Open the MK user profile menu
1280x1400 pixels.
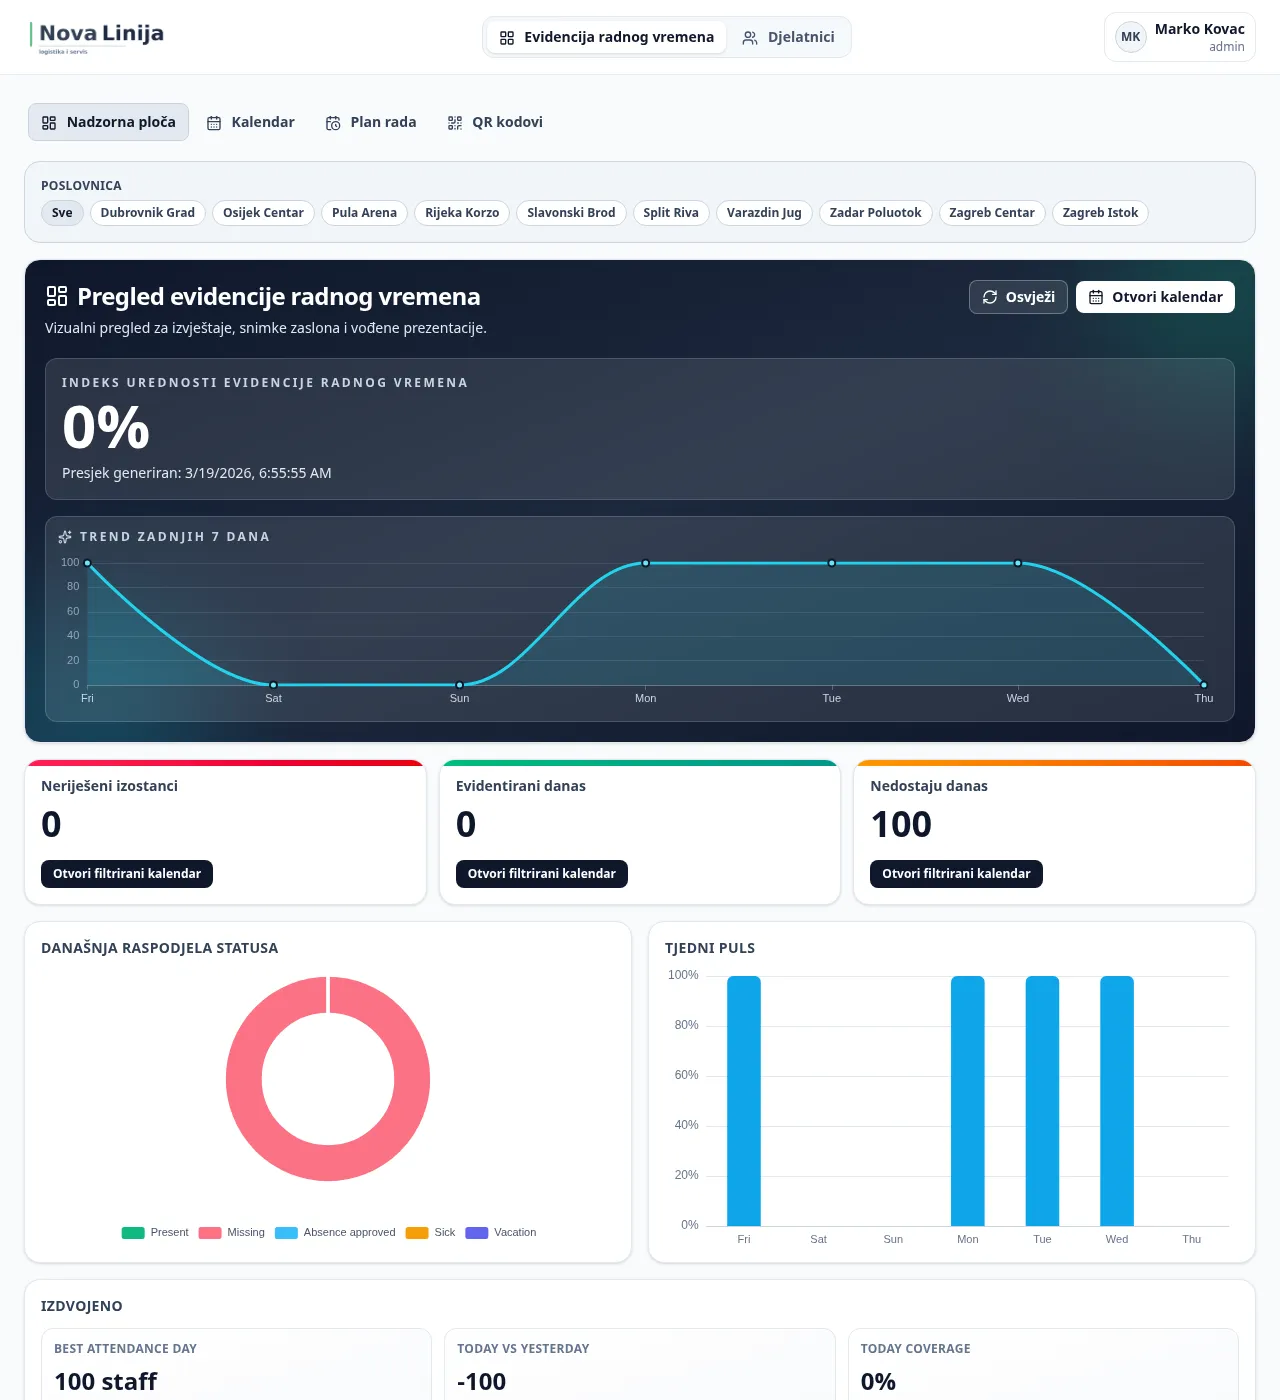pyautogui.click(x=1130, y=37)
